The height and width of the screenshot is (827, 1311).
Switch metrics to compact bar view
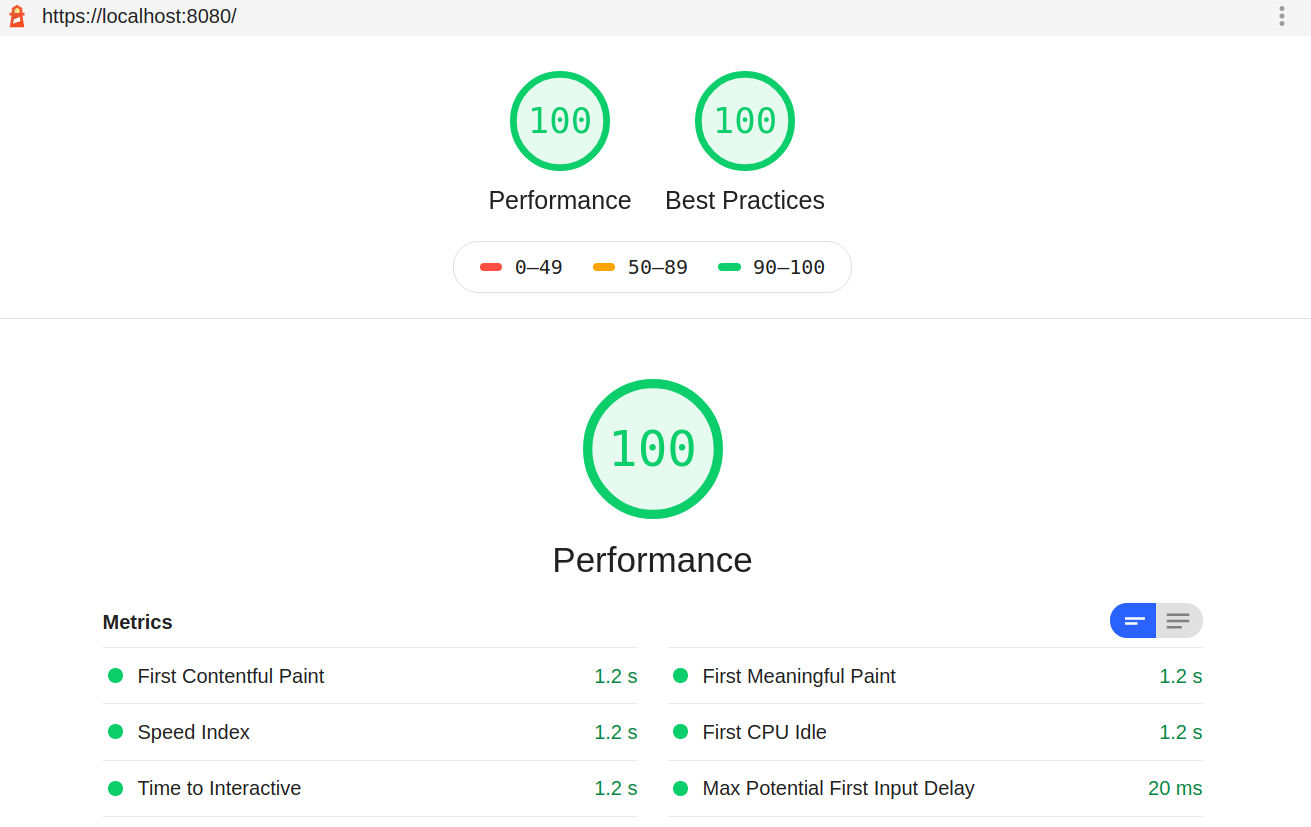(x=1133, y=621)
